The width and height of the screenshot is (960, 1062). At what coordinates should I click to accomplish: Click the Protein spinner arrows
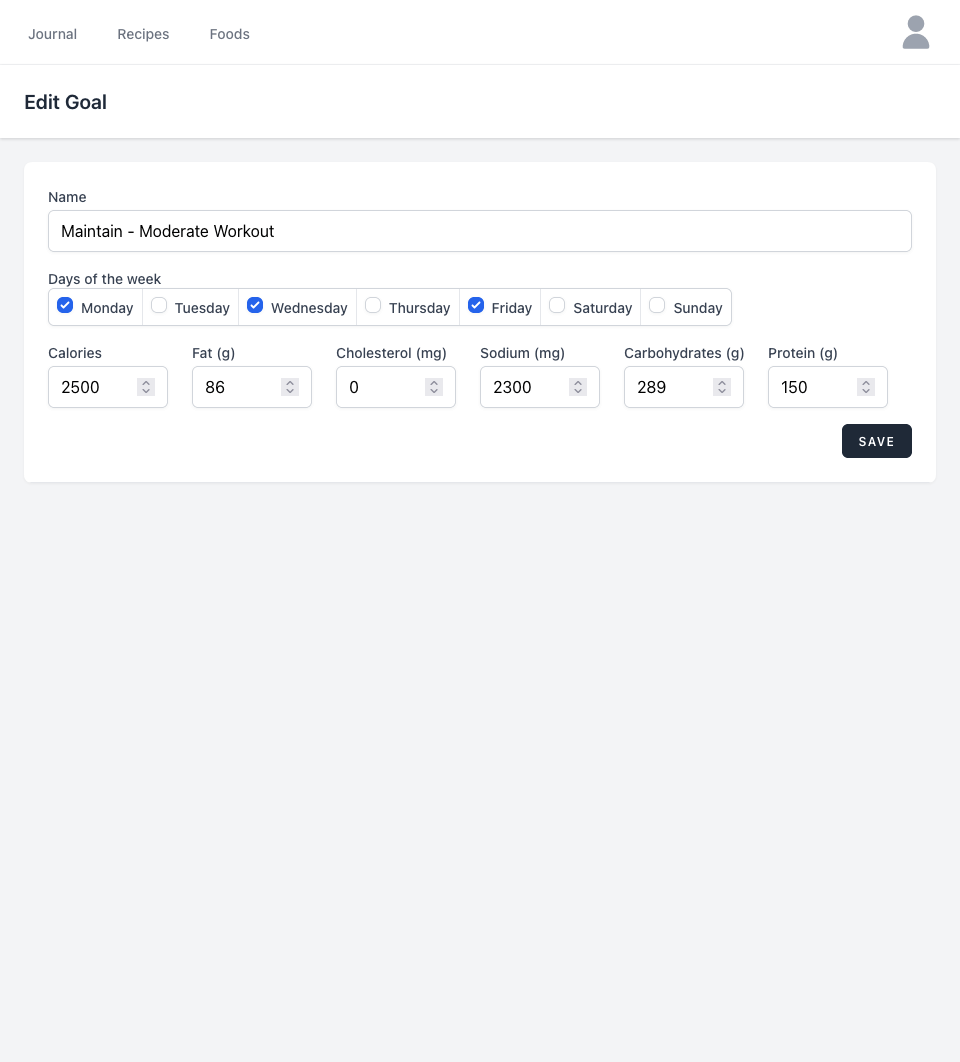tap(866, 387)
